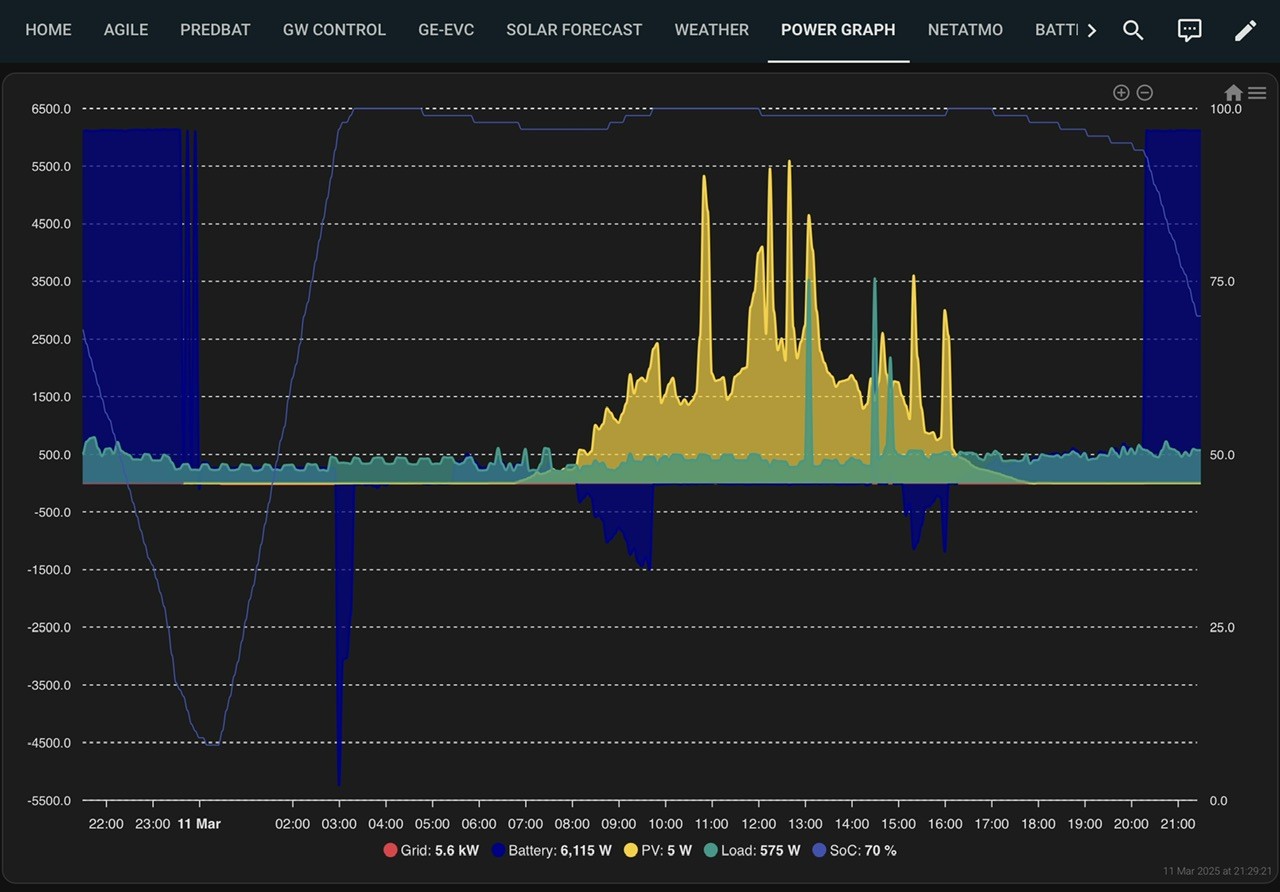The height and width of the screenshot is (892, 1280).
Task: Click the 2500.0 left axis value
Action: pyautogui.click(x=52, y=340)
